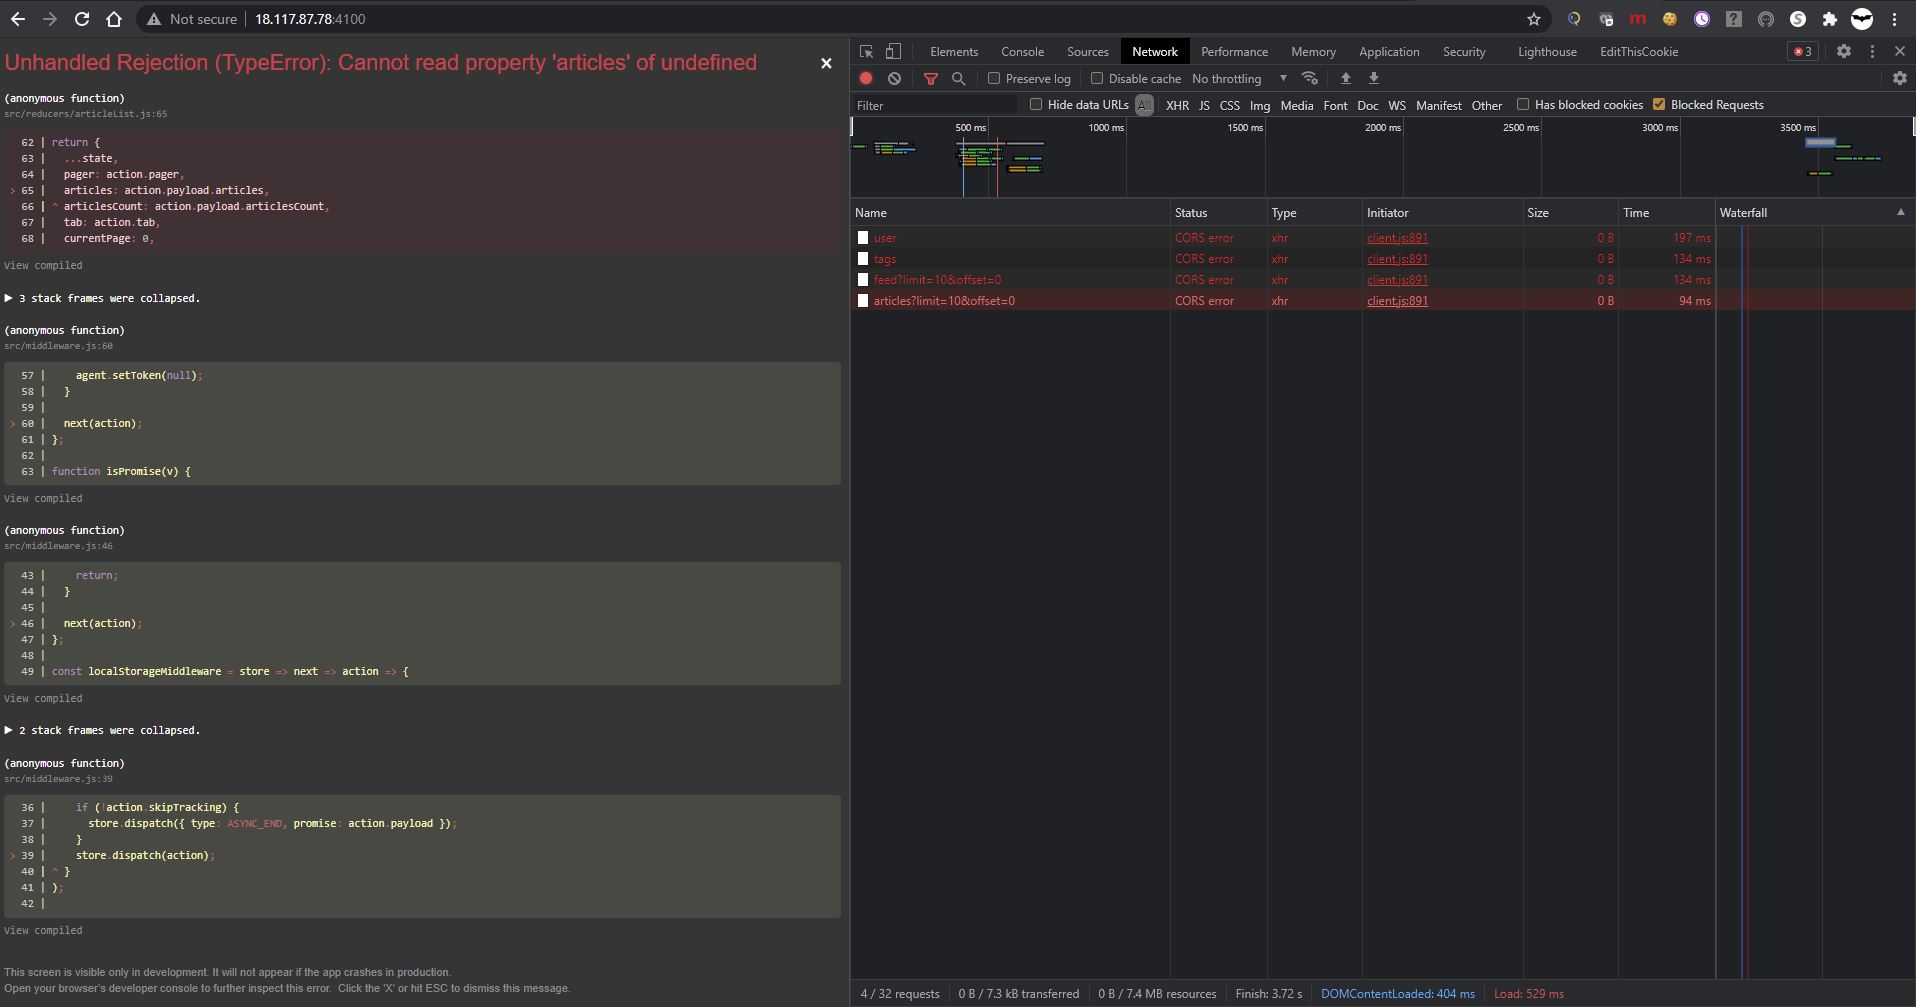Screen dimensions: 1916x1007
Task: Expand the collapsed 3 stack frames
Action: (103, 298)
